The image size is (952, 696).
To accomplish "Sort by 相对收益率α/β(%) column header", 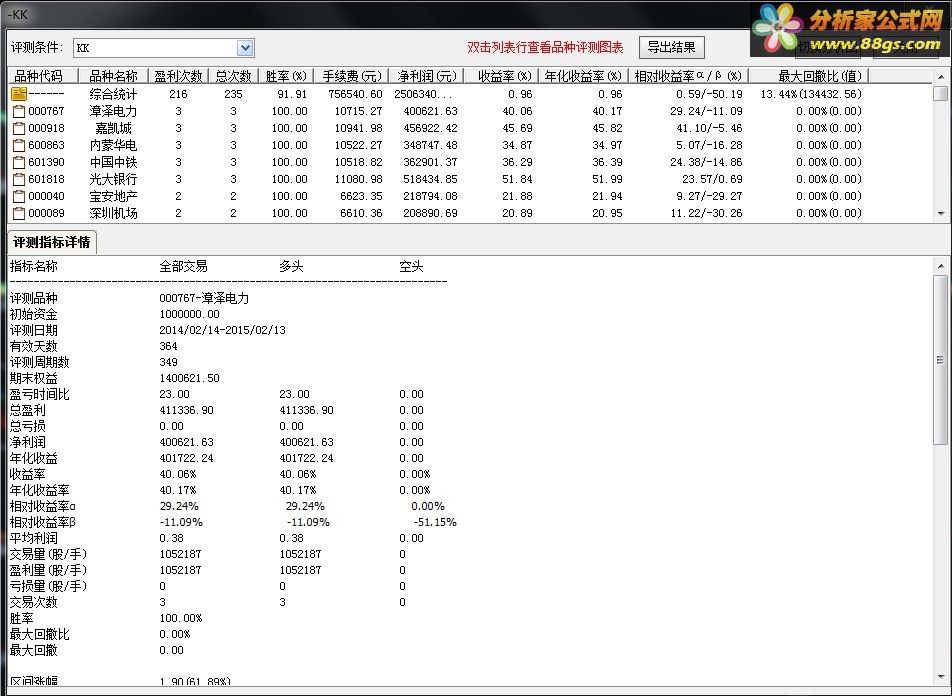I will pyautogui.click(x=688, y=76).
